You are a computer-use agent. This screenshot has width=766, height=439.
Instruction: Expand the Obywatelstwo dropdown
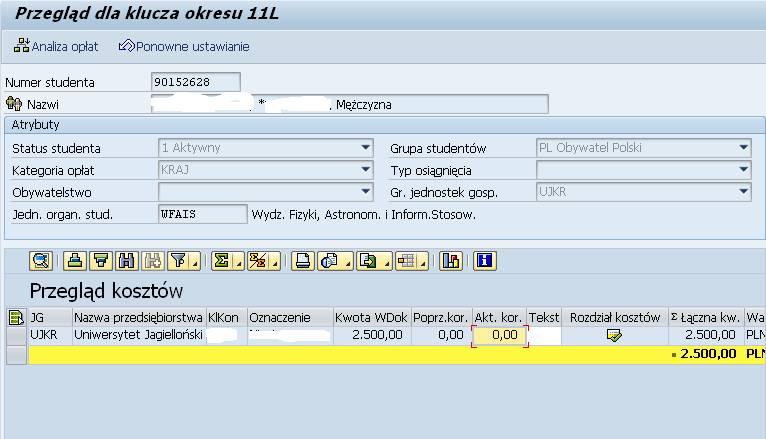(x=365, y=192)
